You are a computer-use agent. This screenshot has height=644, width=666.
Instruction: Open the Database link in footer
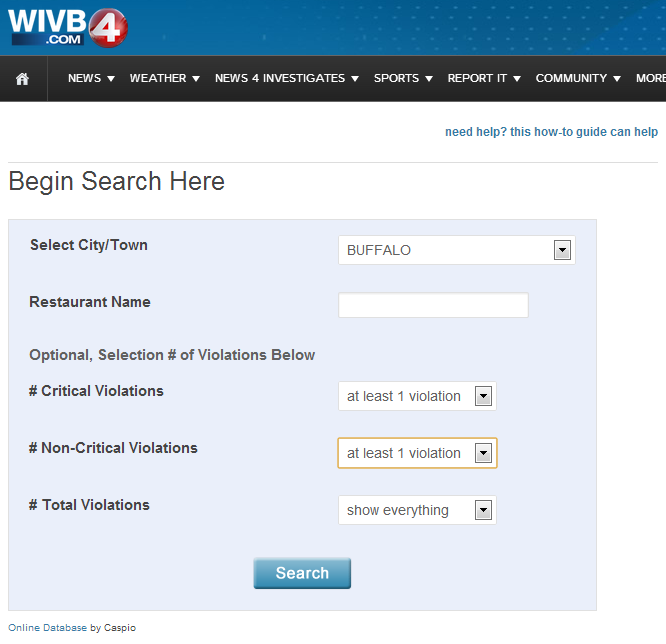[x=64, y=628]
